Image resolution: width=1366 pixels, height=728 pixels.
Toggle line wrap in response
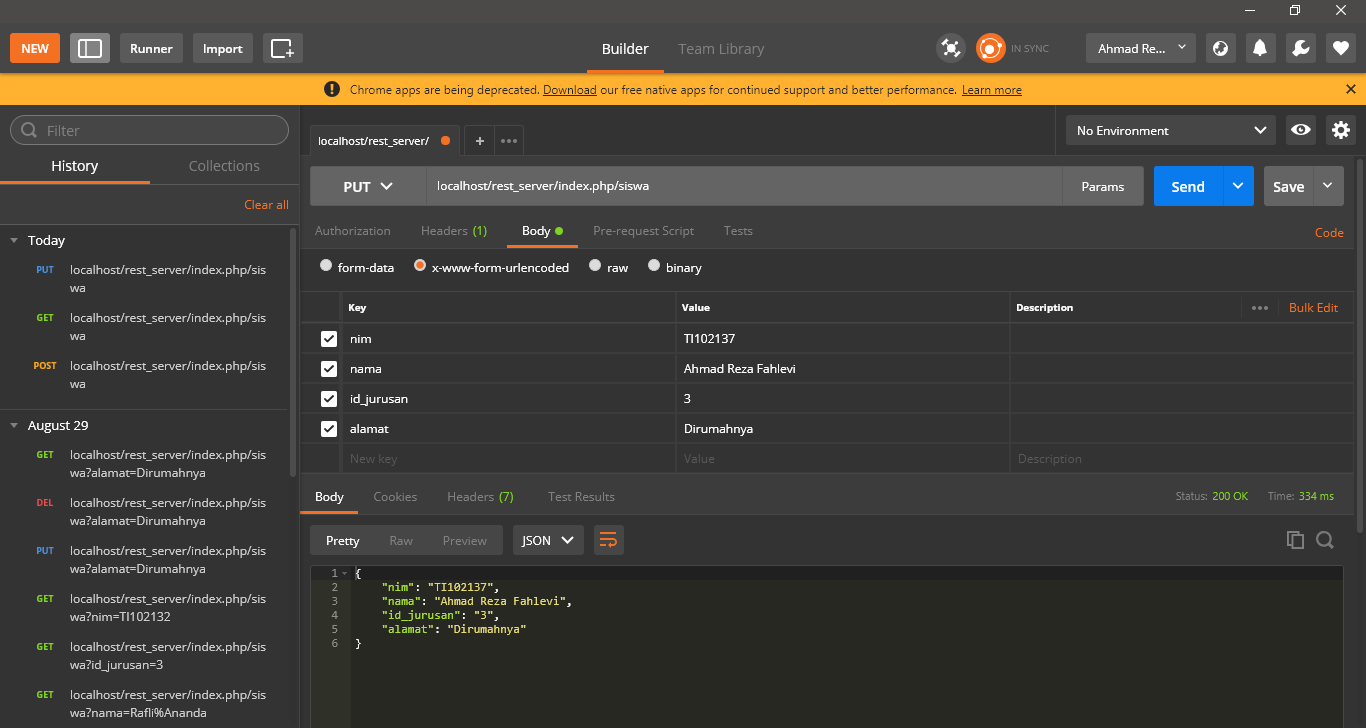click(608, 540)
